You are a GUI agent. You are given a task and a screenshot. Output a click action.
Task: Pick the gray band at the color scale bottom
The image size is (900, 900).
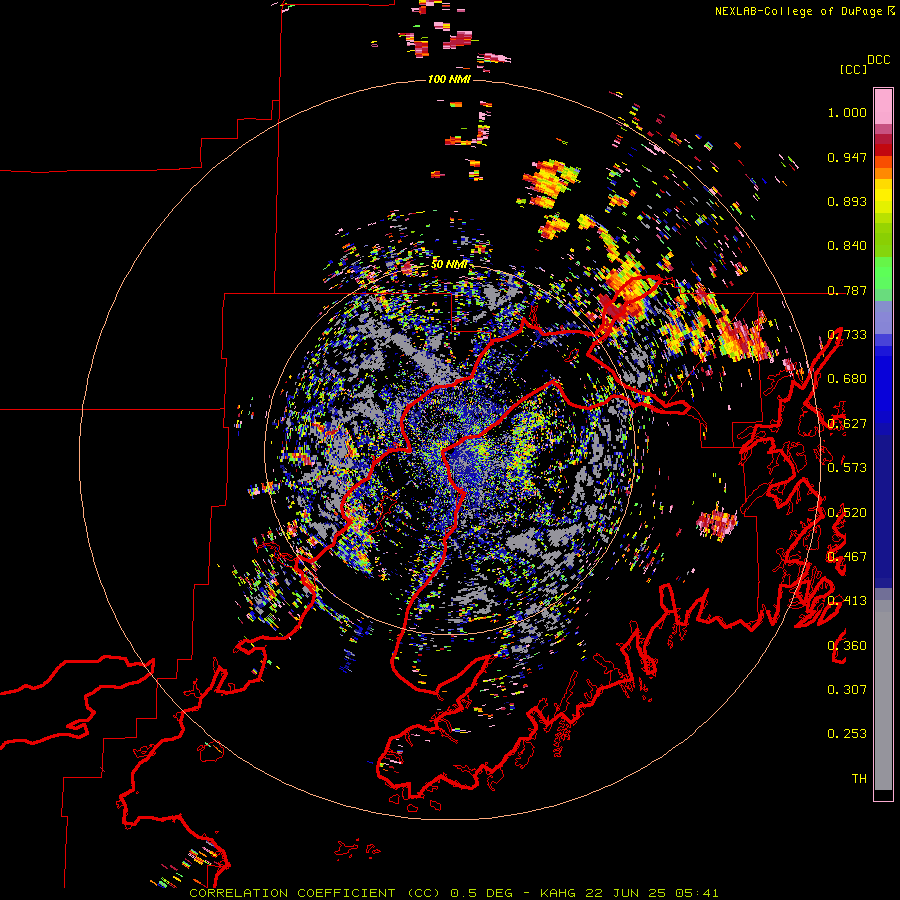[x=883, y=695]
